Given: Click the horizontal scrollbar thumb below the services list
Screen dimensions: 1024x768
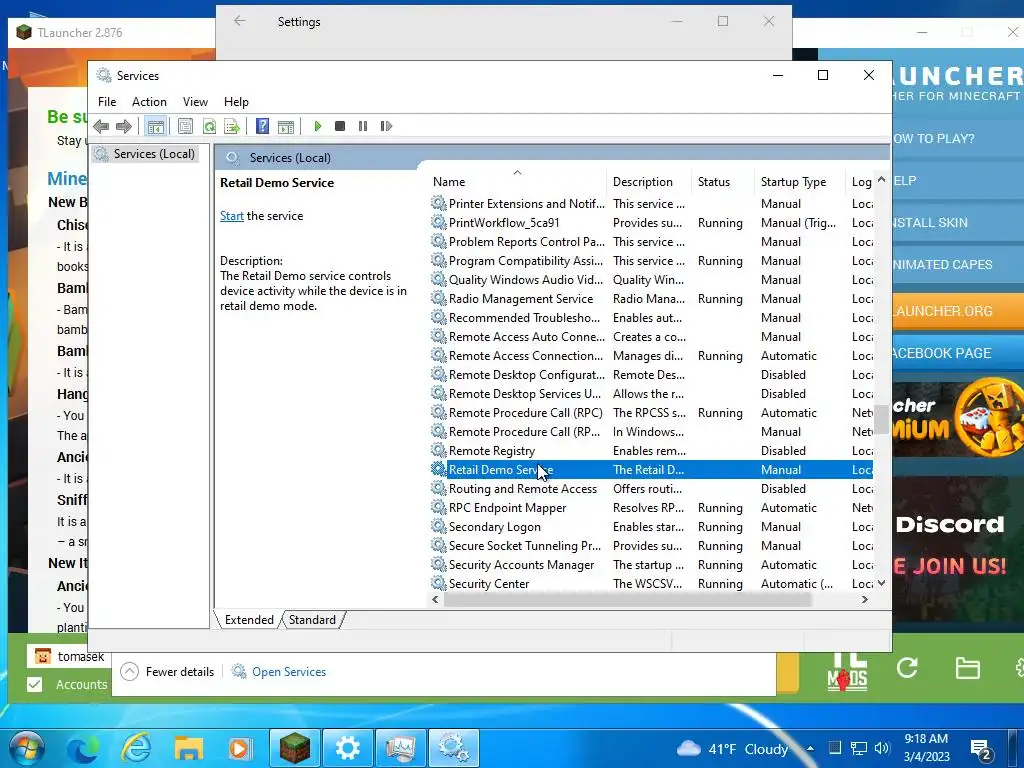Looking at the screenshot, I should point(627,599).
